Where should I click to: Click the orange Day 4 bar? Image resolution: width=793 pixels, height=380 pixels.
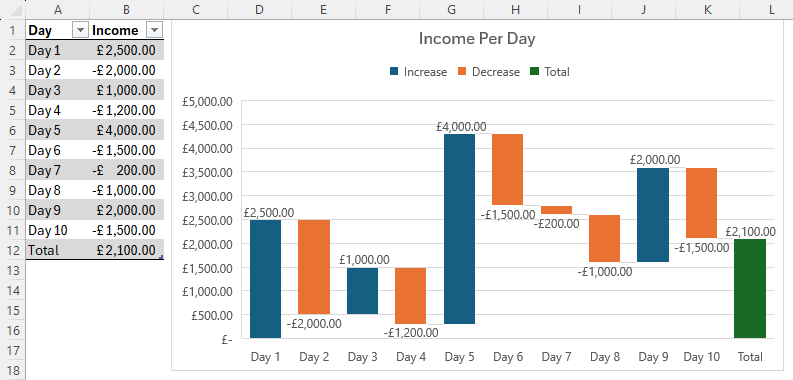(411, 295)
